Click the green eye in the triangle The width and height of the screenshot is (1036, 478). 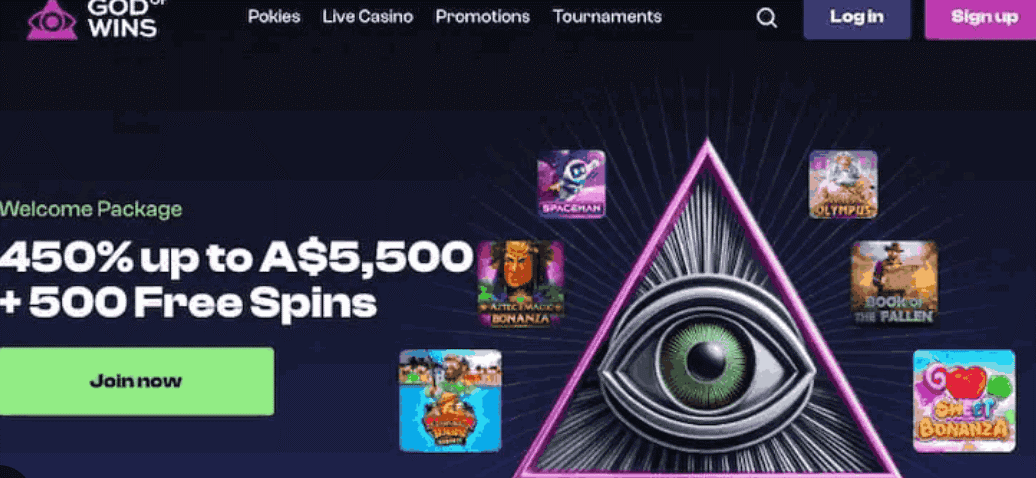tap(707, 360)
